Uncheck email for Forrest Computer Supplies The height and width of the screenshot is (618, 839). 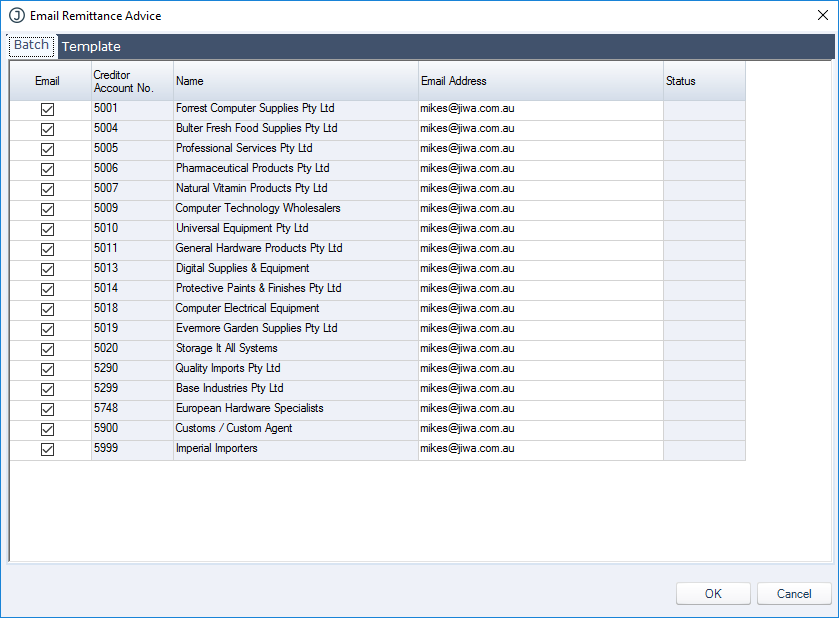click(x=47, y=109)
